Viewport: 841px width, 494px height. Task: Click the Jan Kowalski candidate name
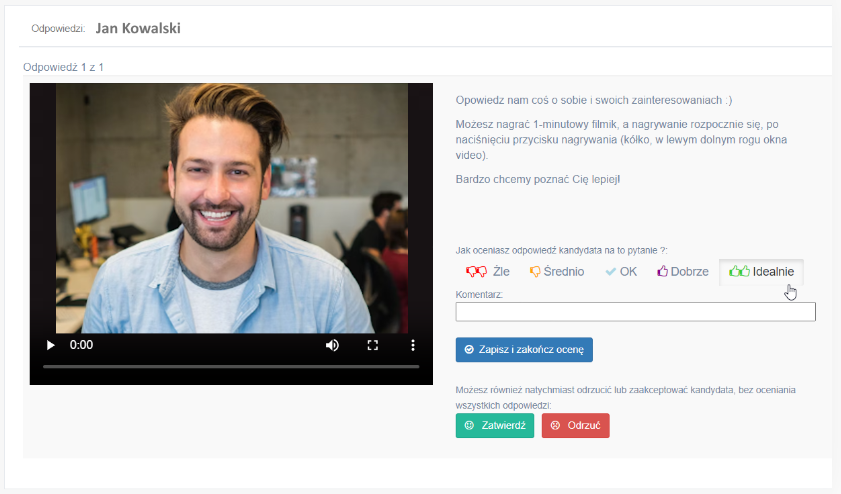(x=138, y=28)
